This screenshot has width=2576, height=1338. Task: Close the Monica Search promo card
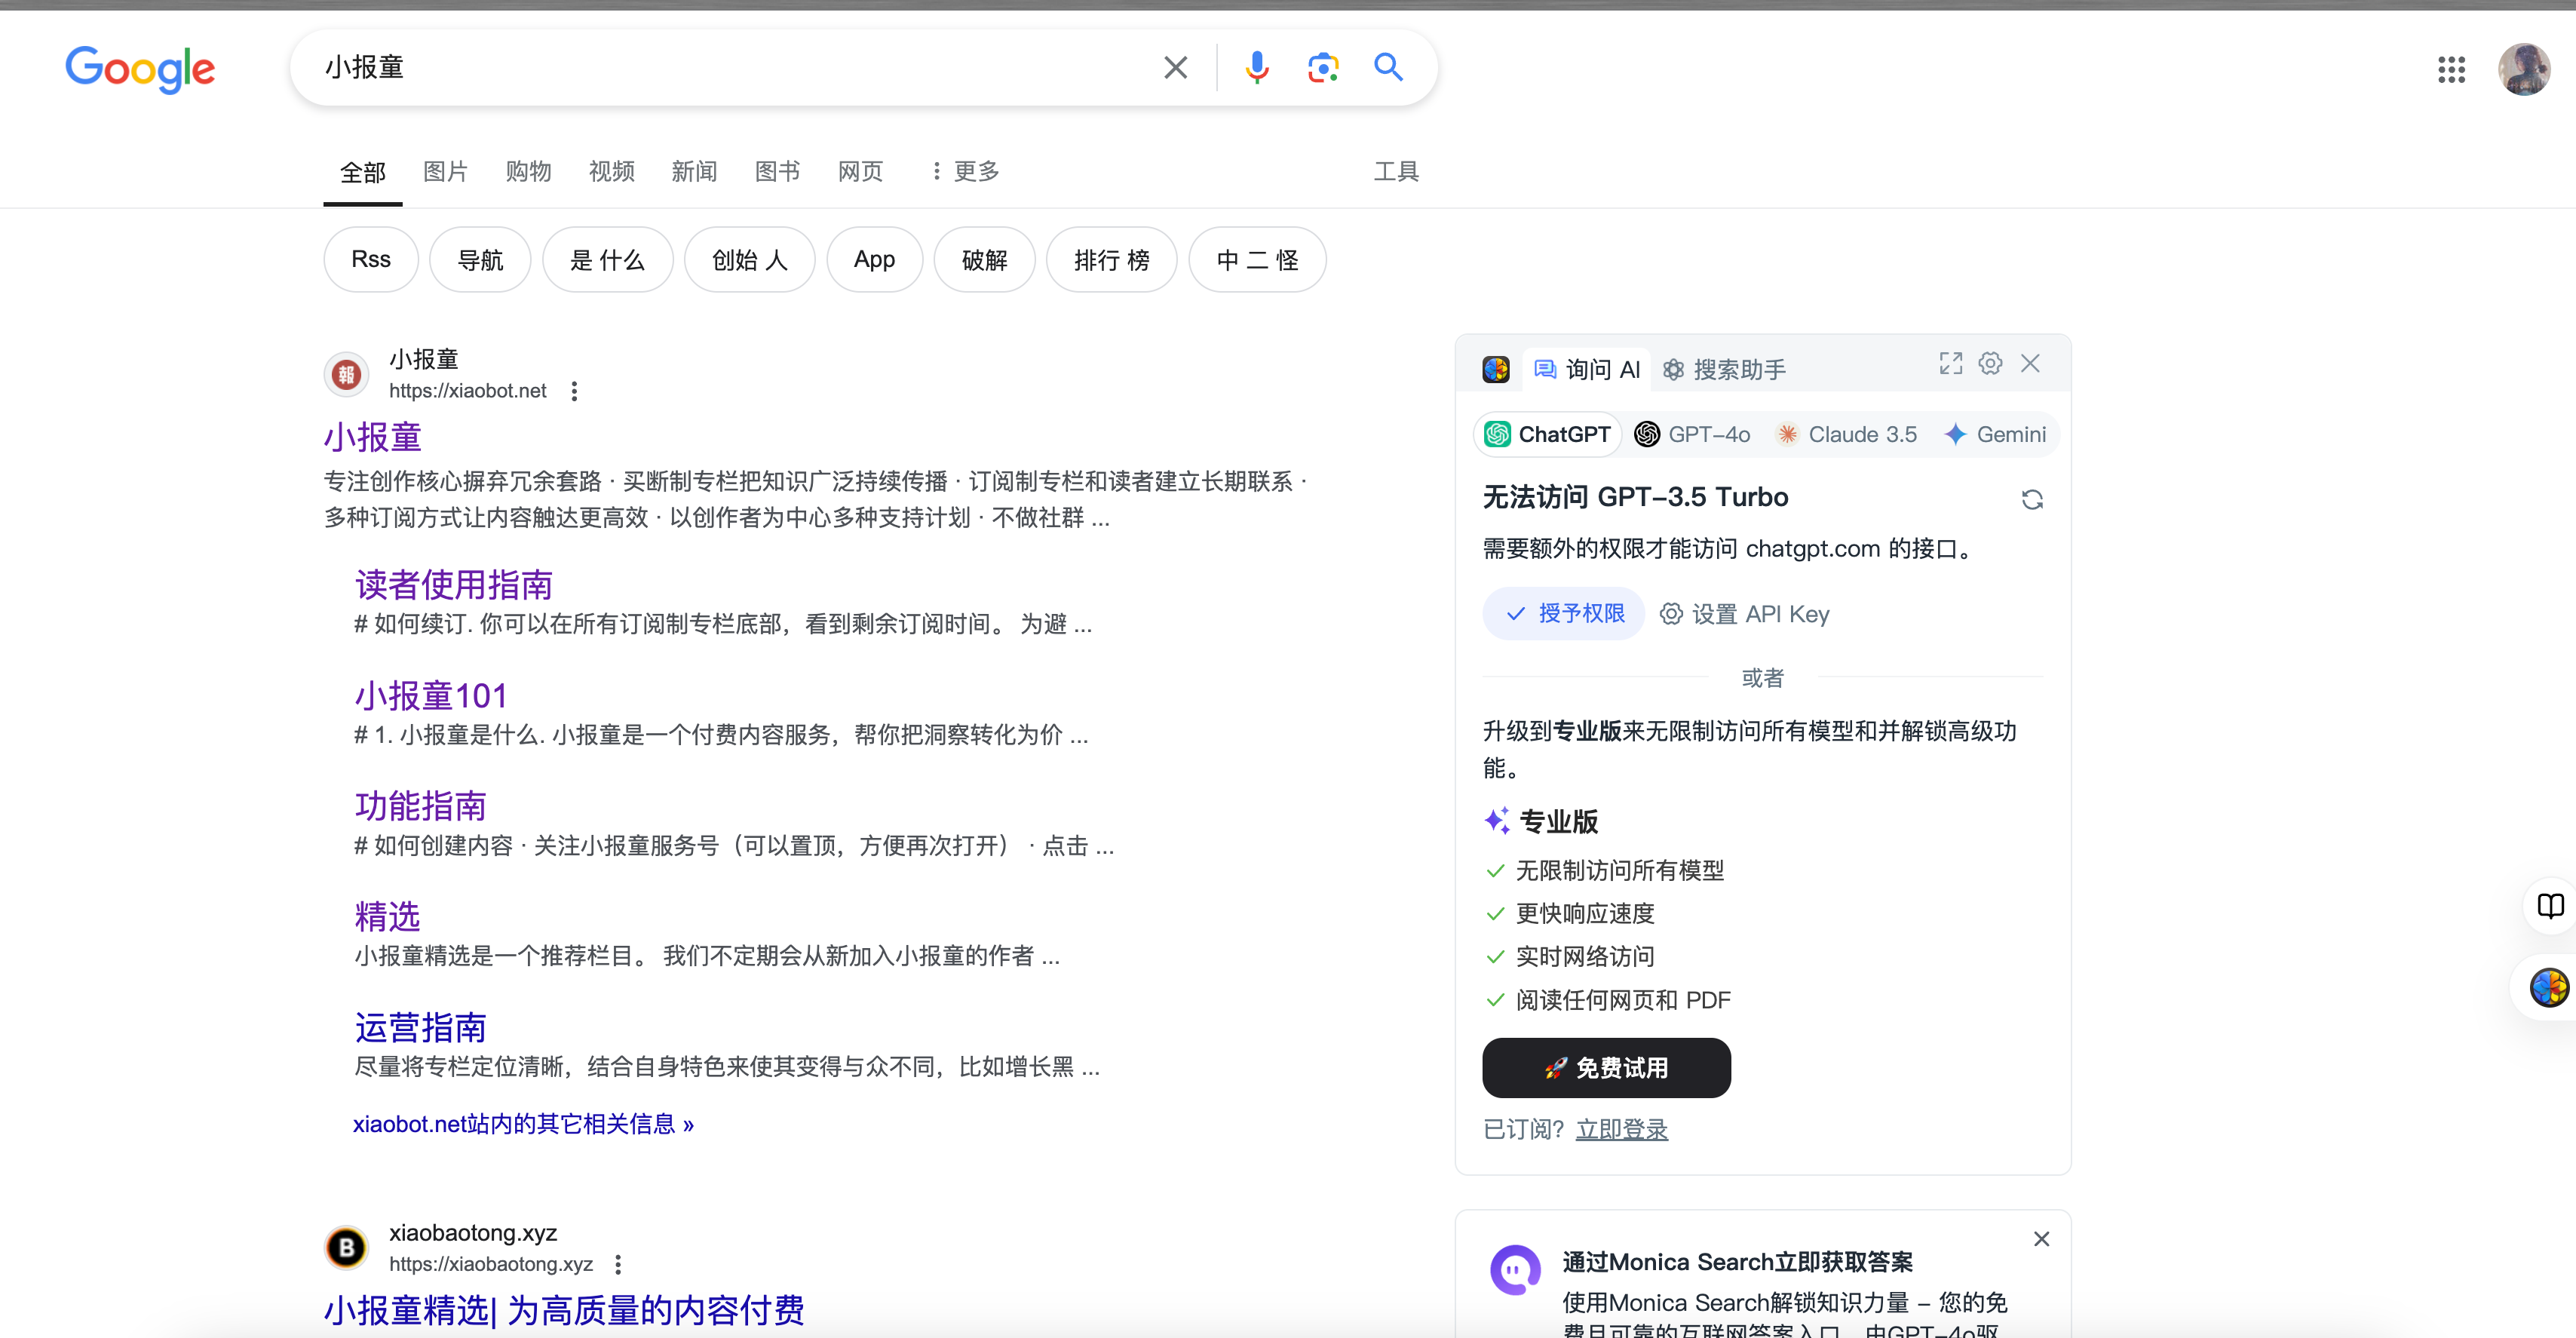2041,1239
